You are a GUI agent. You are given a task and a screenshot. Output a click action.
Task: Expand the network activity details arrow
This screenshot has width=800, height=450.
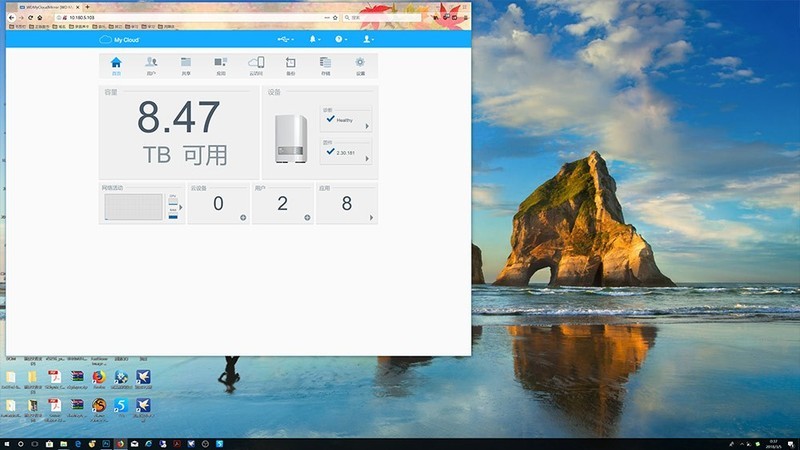pyautogui.click(x=181, y=207)
